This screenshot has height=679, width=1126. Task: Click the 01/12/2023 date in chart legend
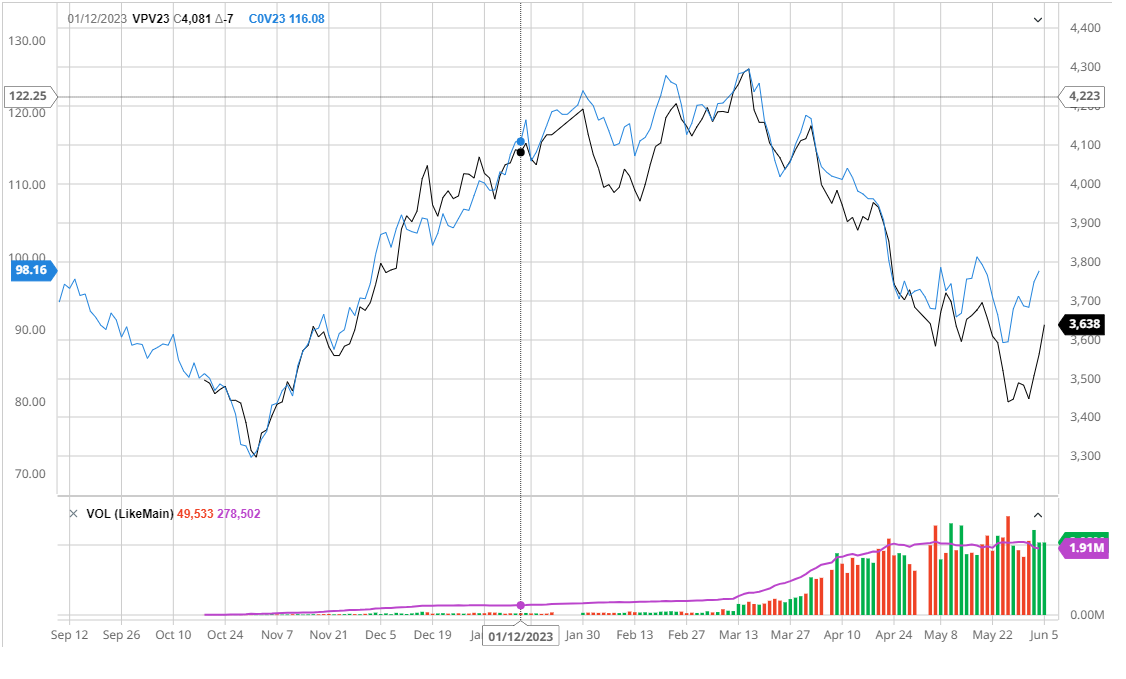[x=98, y=19]
